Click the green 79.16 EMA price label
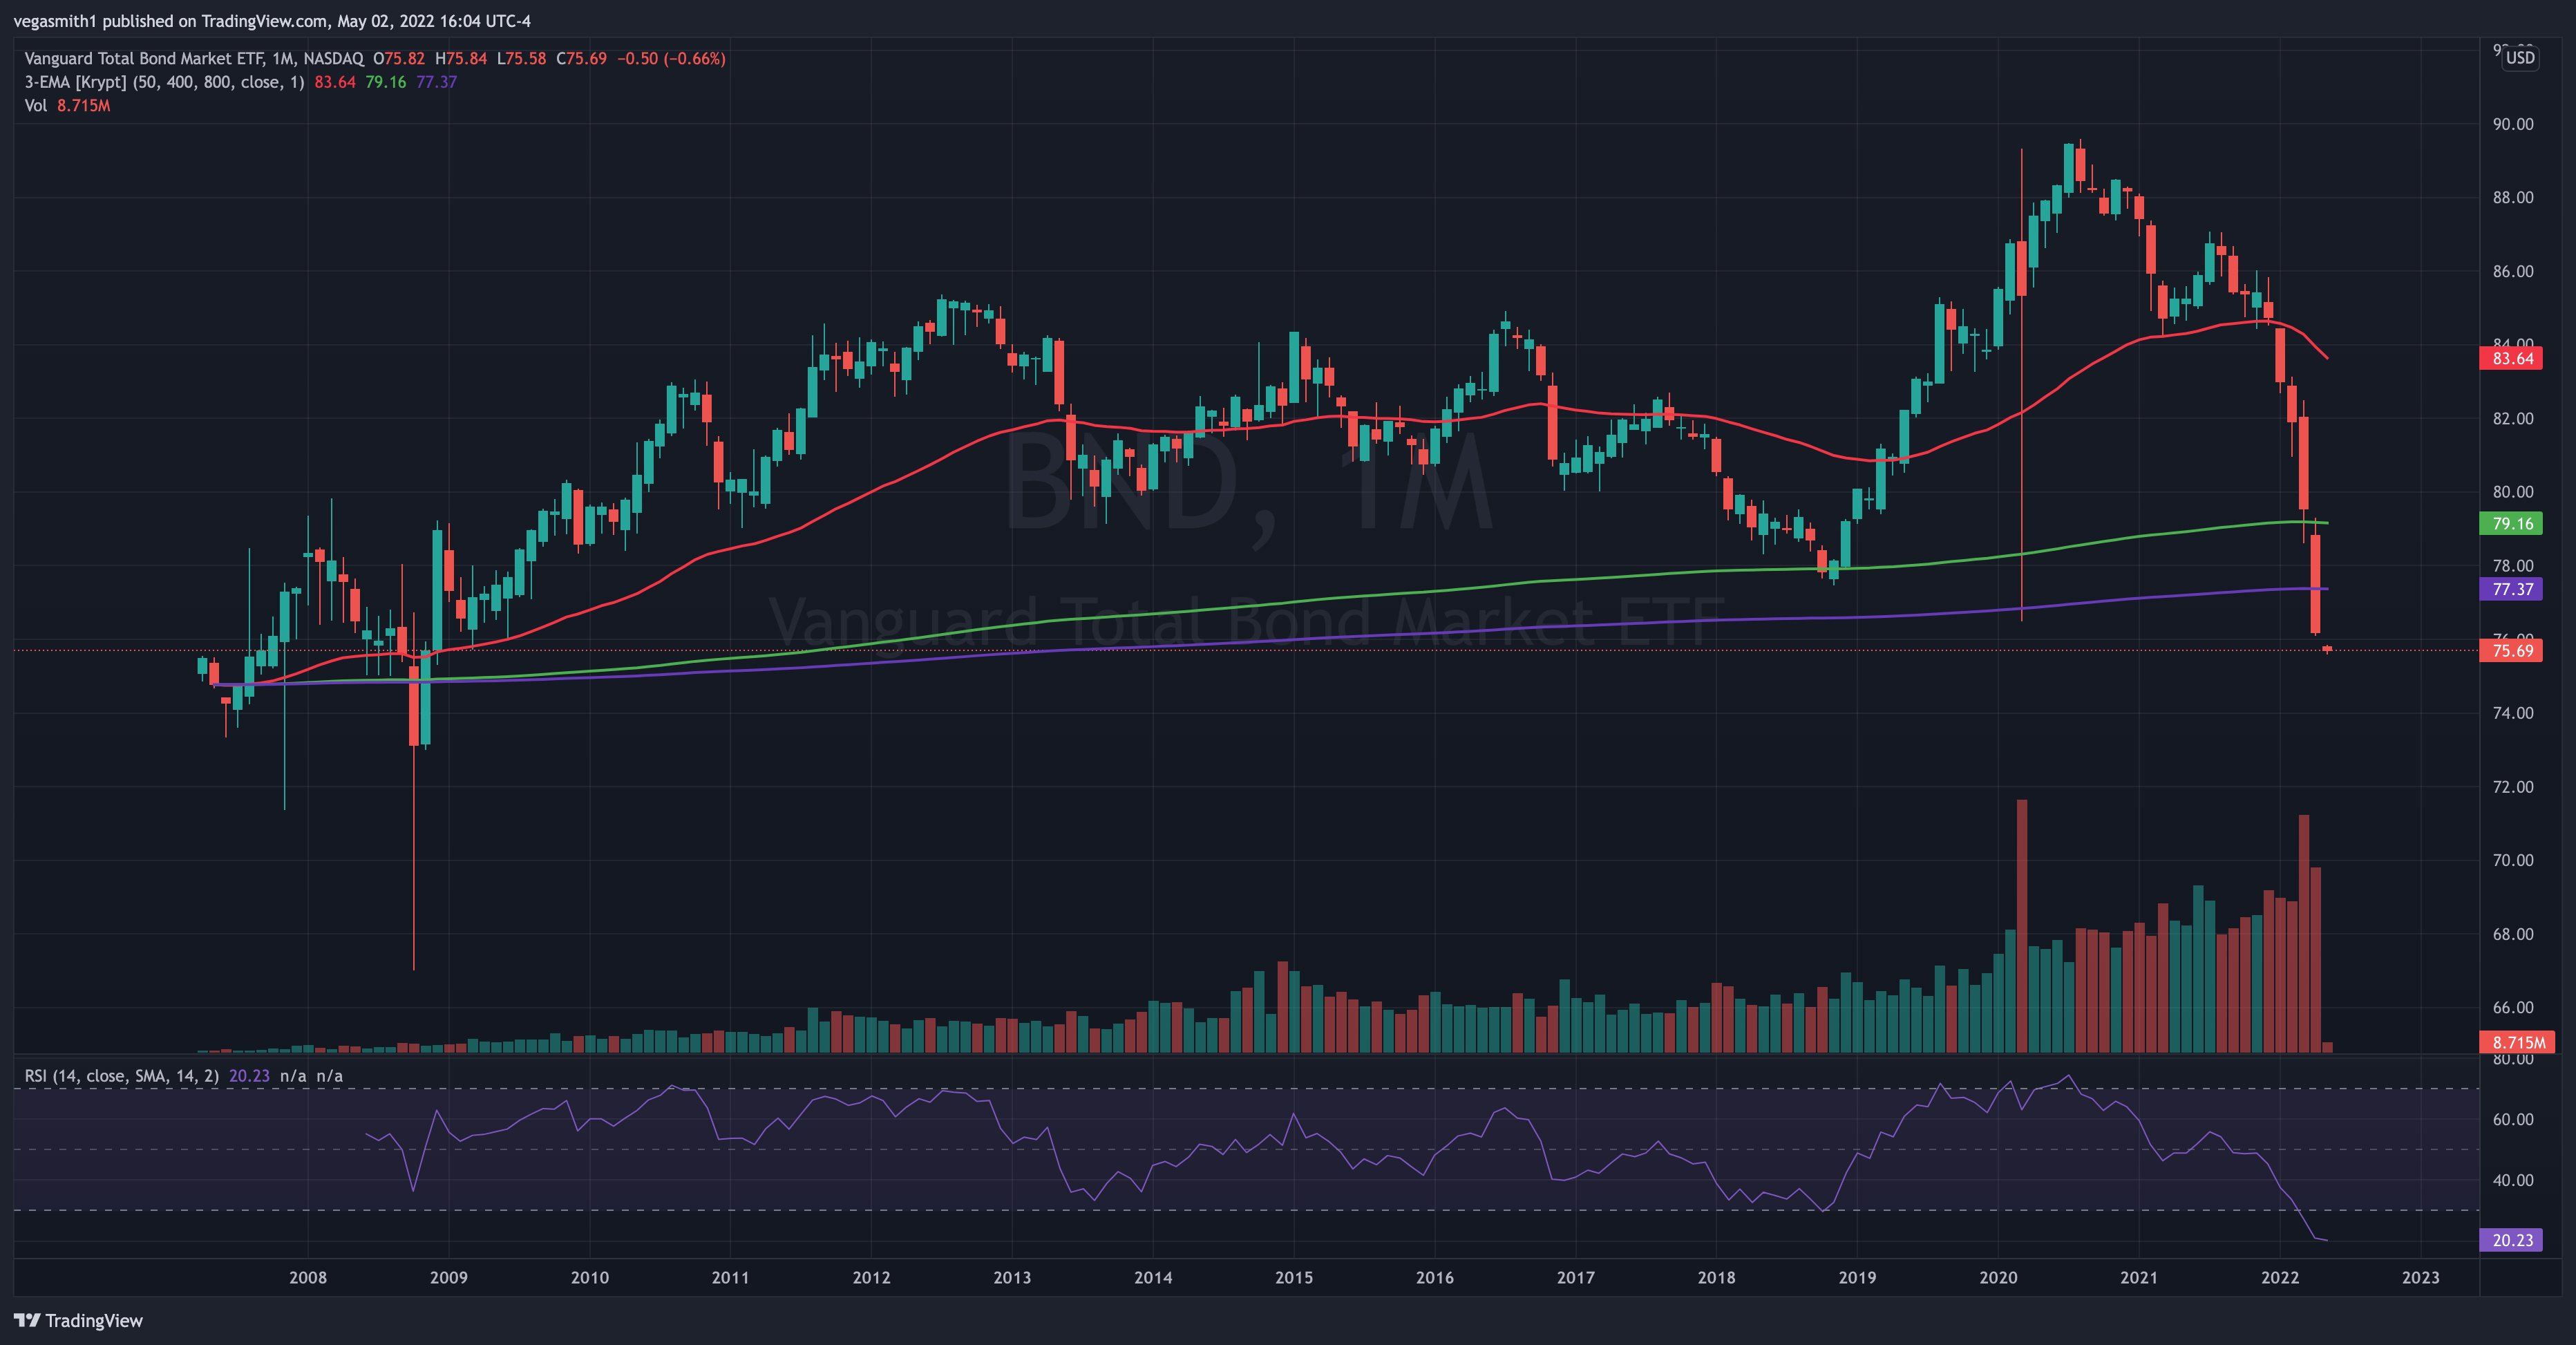Viewport: 2576px width, 1345px height. tap(2512, 523)
